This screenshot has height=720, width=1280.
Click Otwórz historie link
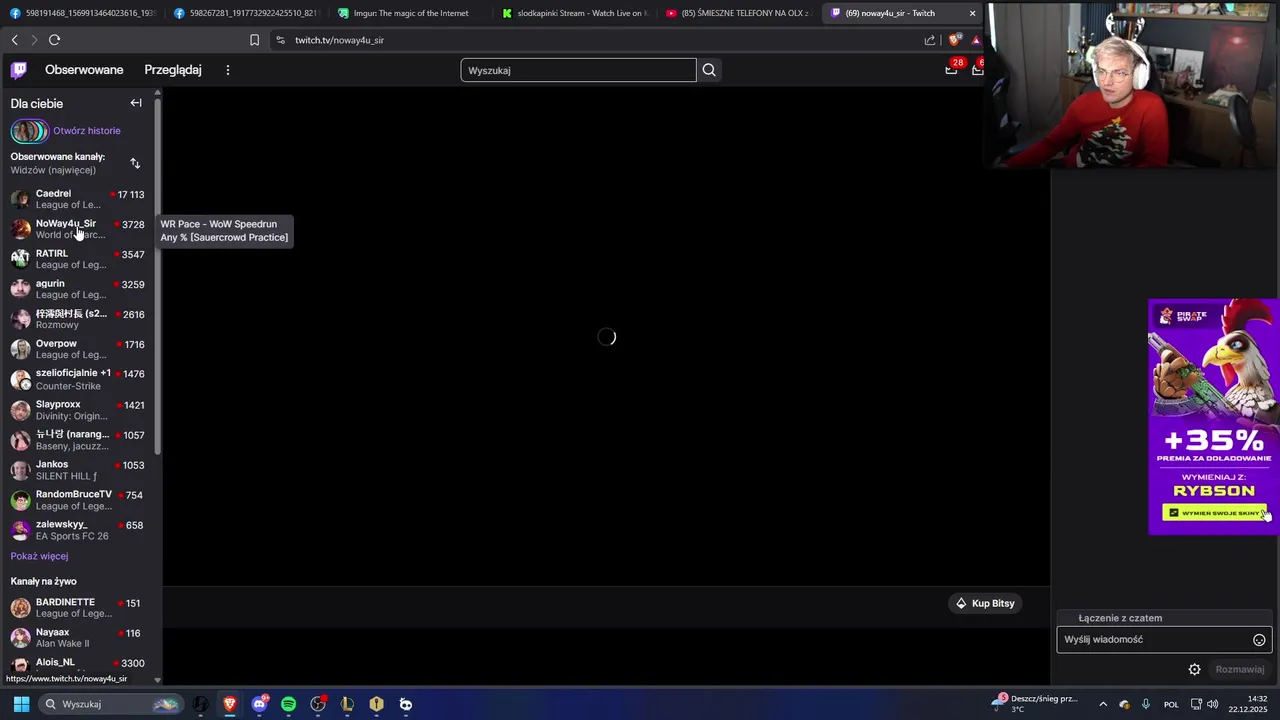pyautogui.click(x=87, y=131)
